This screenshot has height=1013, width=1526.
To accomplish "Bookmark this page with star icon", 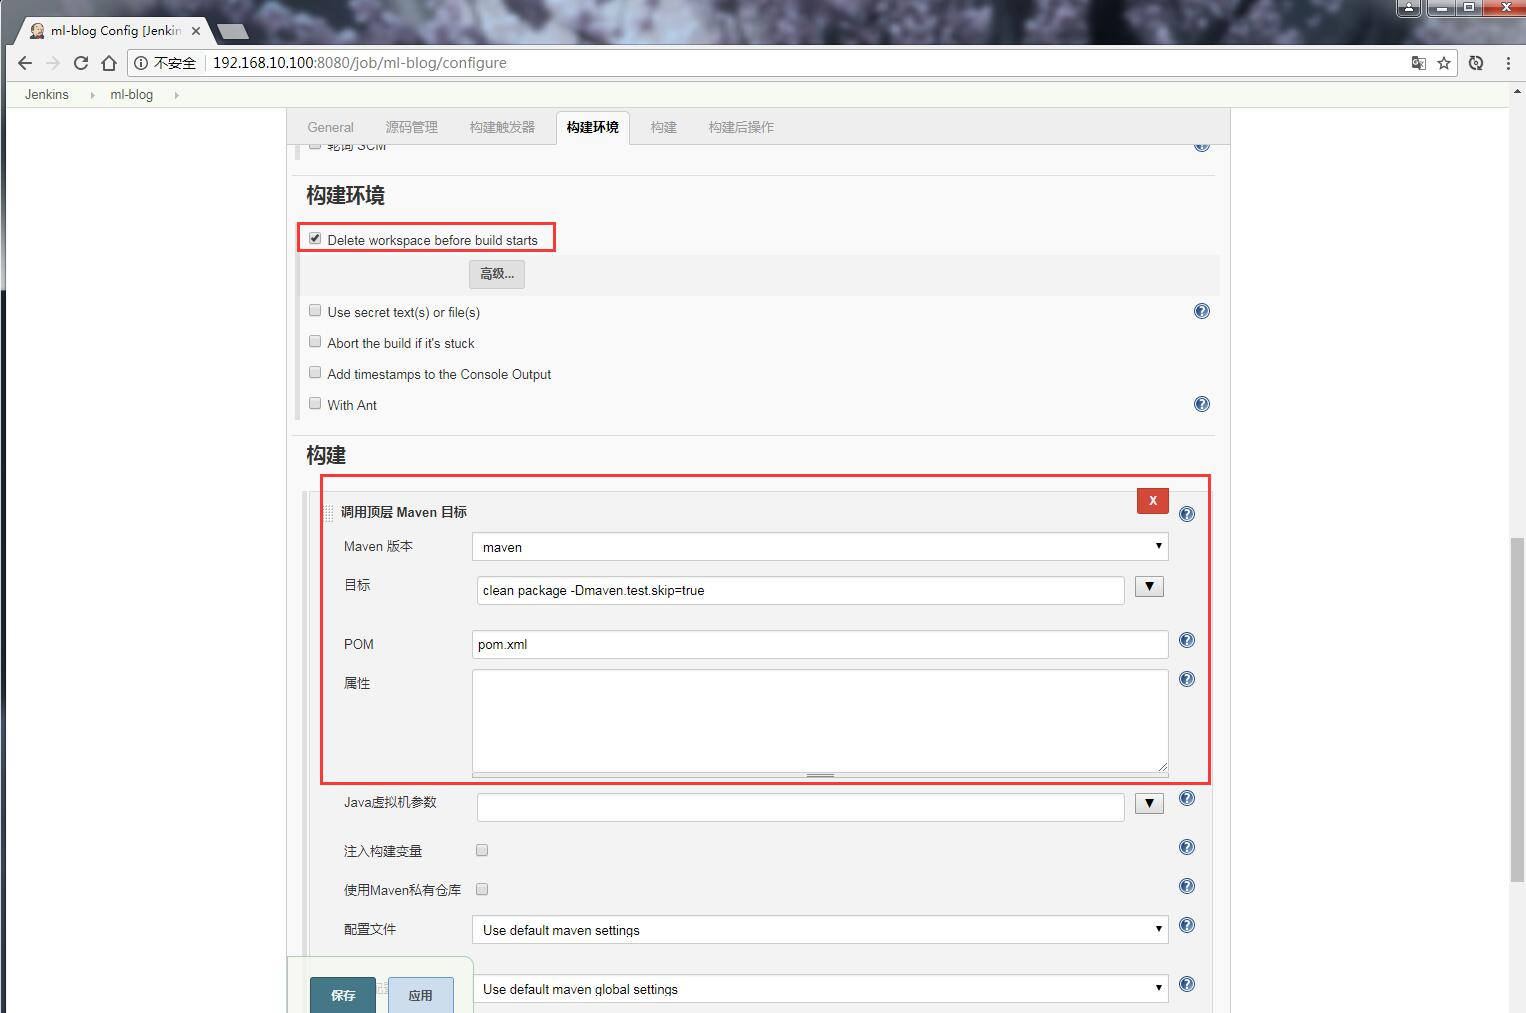I will [1444, 63].
